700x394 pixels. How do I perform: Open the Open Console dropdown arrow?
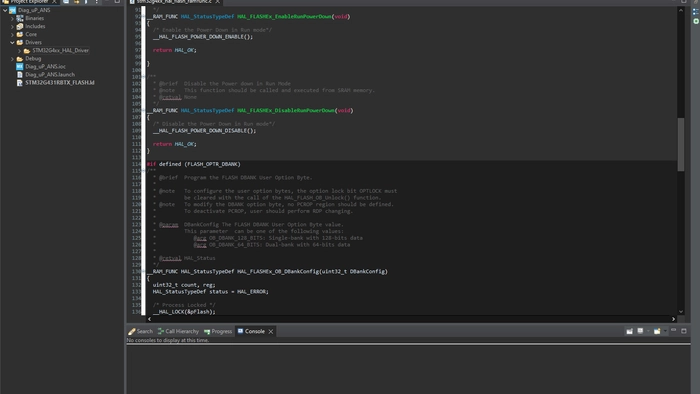665,331
